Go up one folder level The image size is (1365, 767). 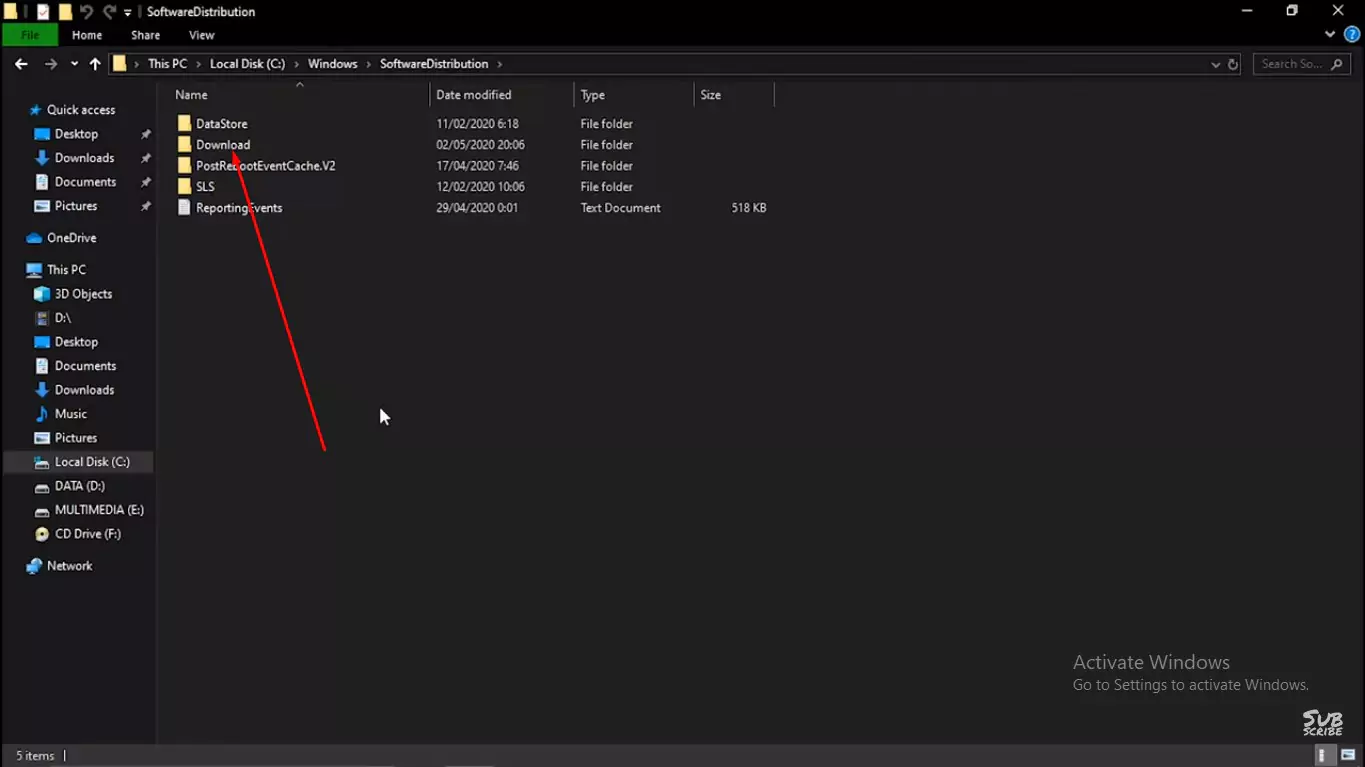pyautogui.click(x=95, y=64)
